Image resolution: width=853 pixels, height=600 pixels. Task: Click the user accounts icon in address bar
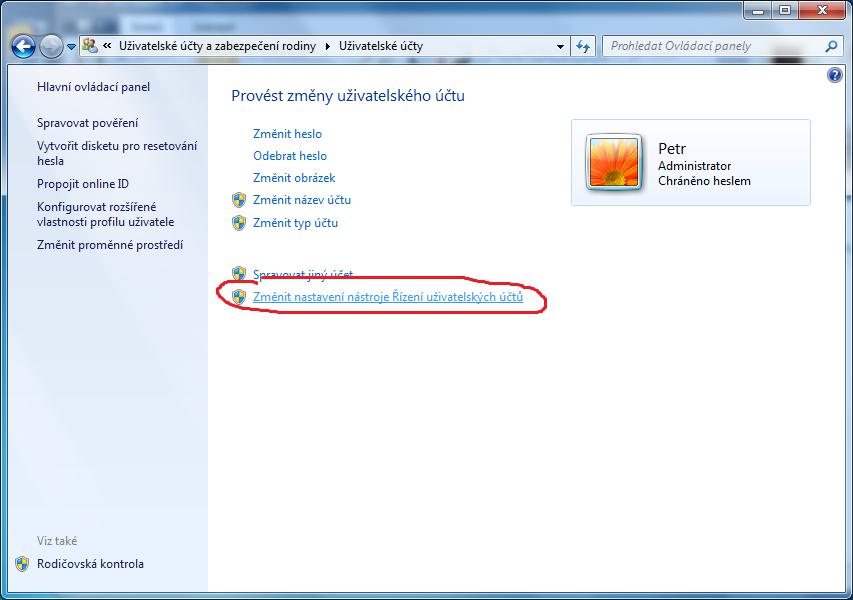pos(90,46)
